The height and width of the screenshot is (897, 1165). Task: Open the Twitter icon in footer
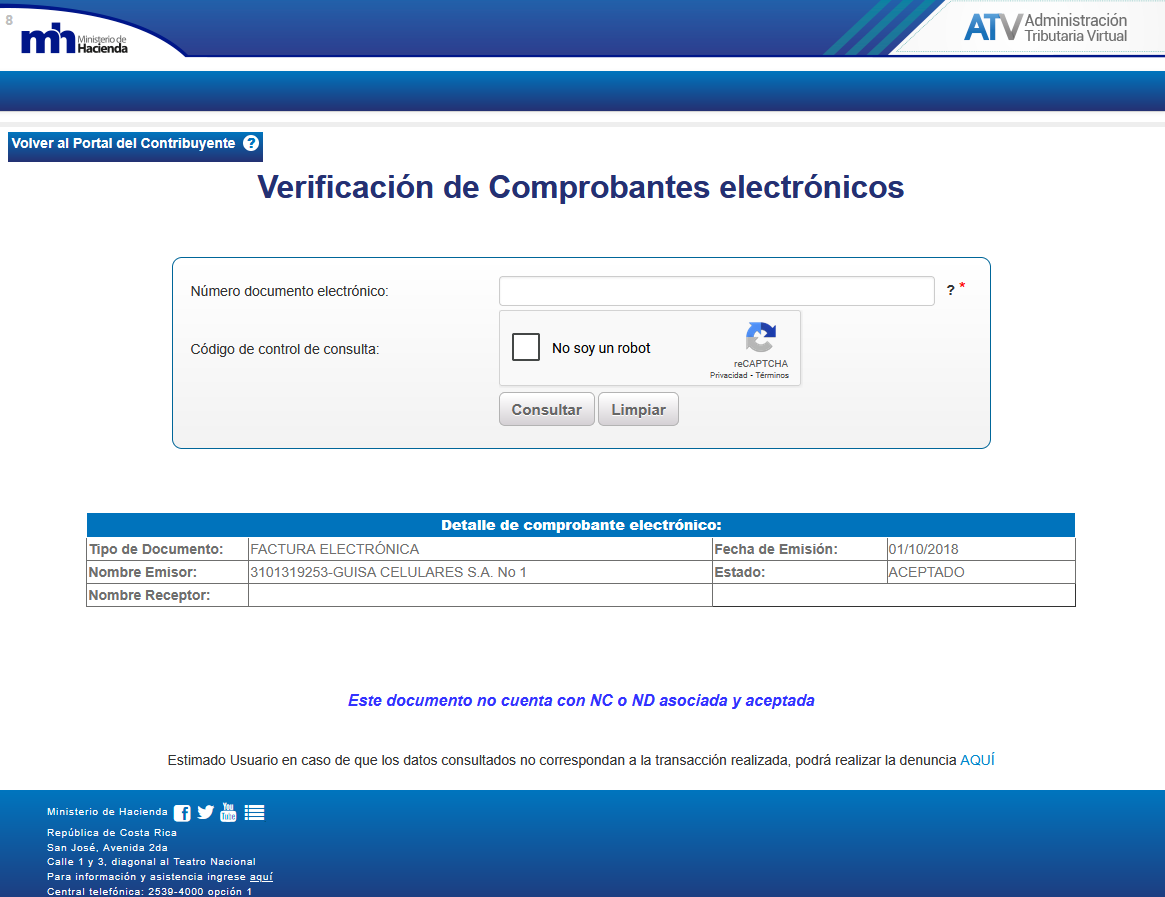point(206,812)
